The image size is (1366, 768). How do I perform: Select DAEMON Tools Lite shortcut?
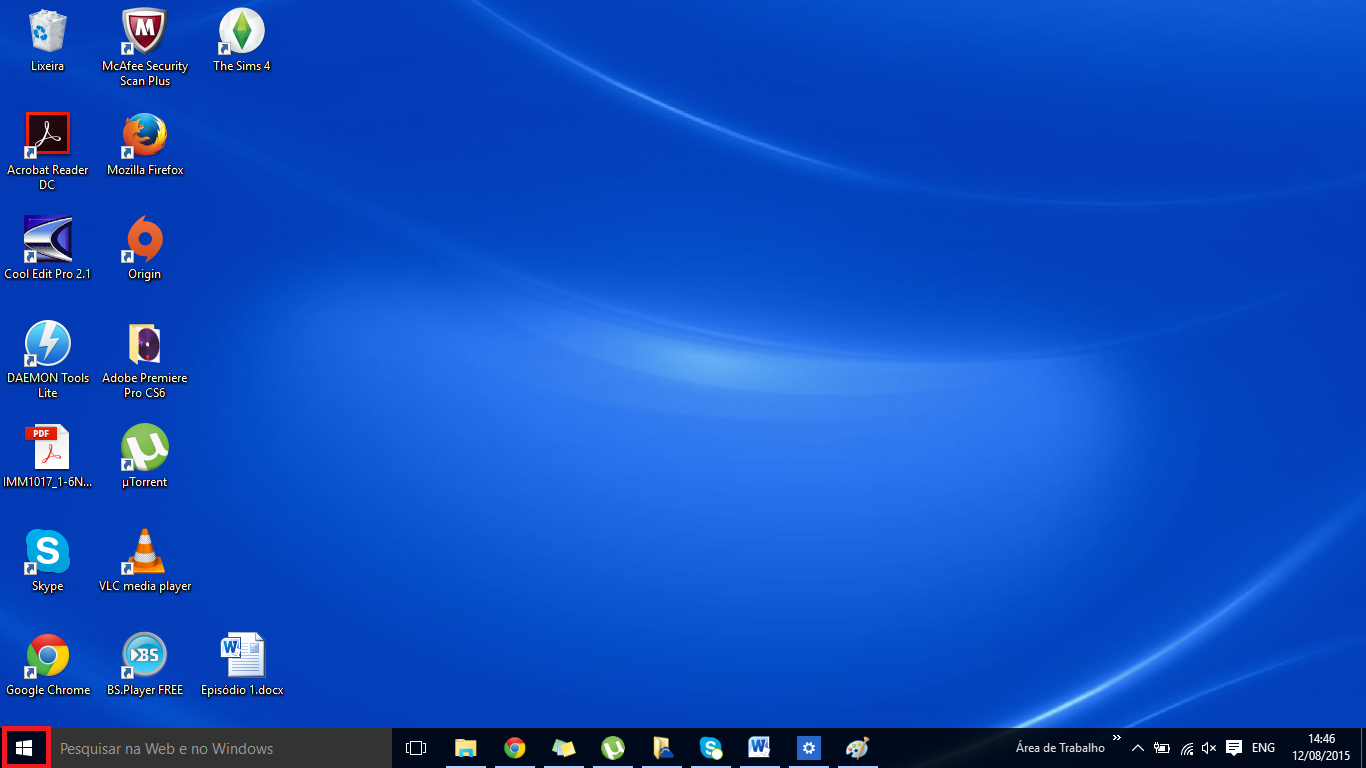click(47, 360)
